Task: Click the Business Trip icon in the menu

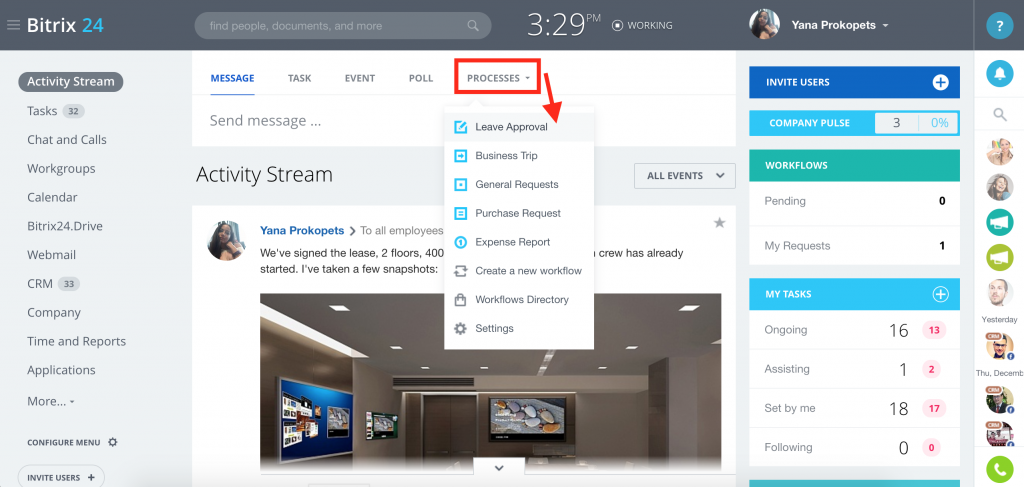Action: tap(460, 155)
